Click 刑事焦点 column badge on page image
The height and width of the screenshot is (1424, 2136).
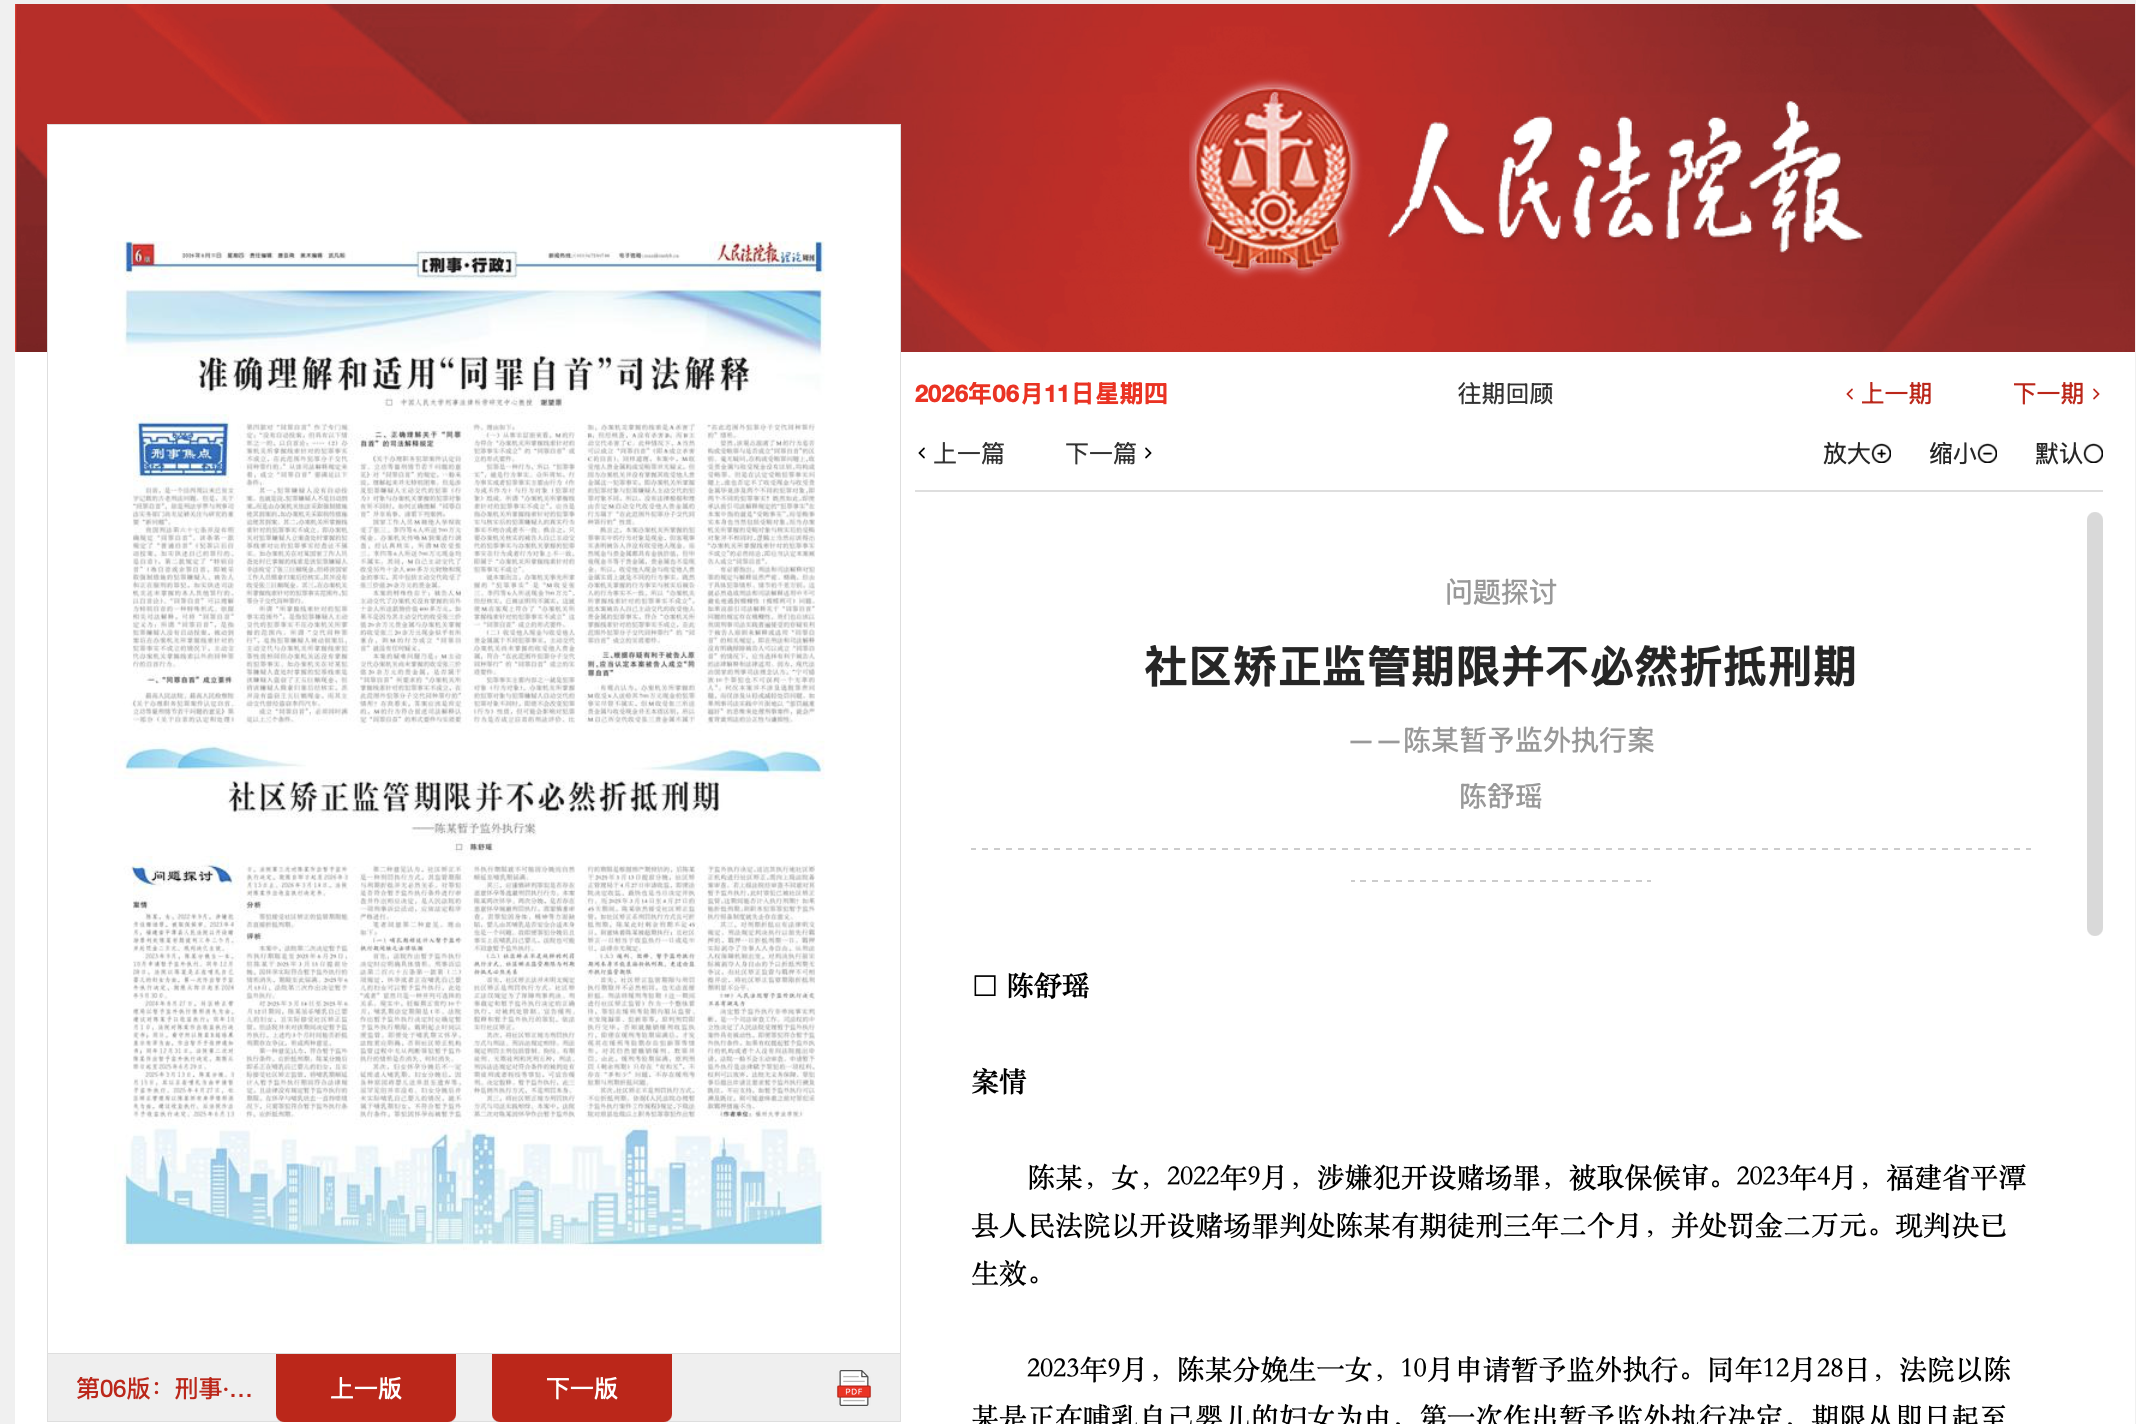click(x=181, y=449)
